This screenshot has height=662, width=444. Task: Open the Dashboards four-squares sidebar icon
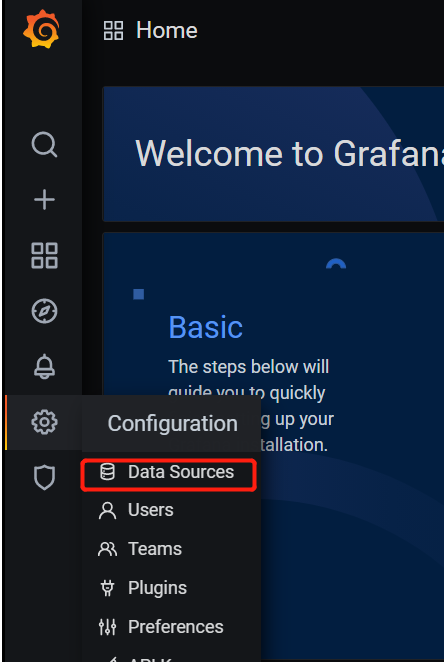[44, 255]
